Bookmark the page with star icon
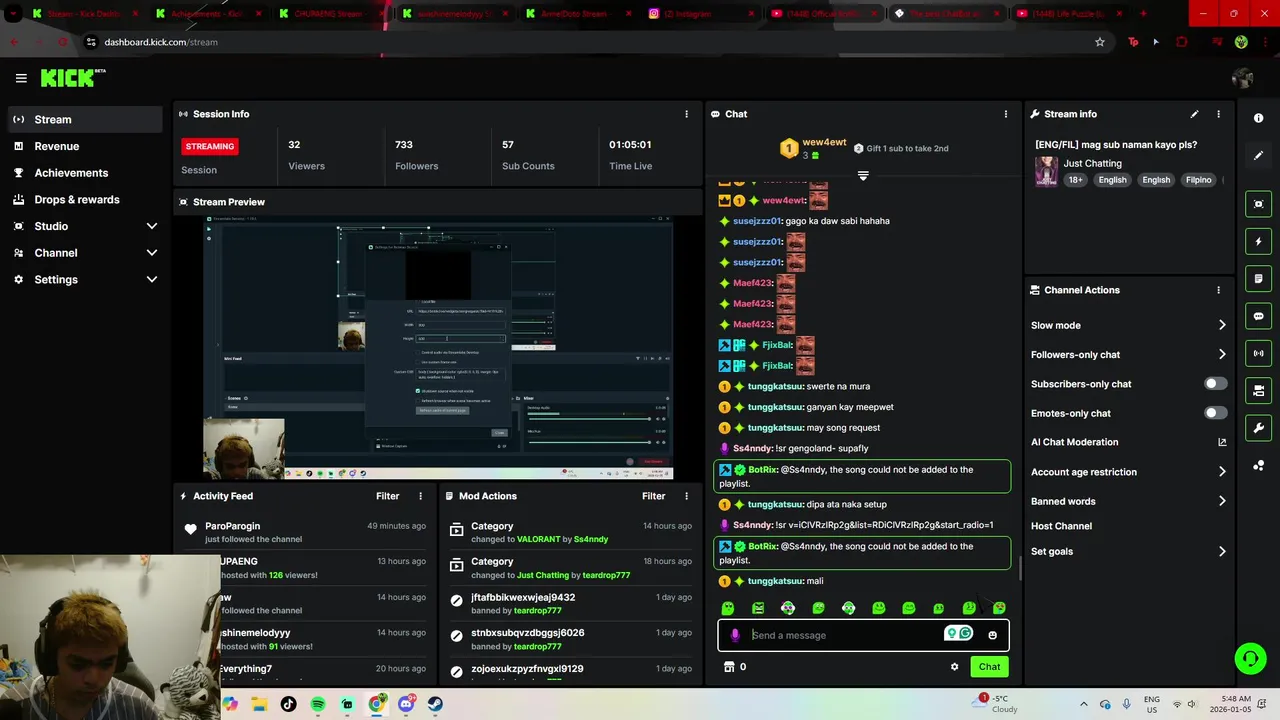The height and width of the screenshot is (720, 1280). pos(1100,42)
